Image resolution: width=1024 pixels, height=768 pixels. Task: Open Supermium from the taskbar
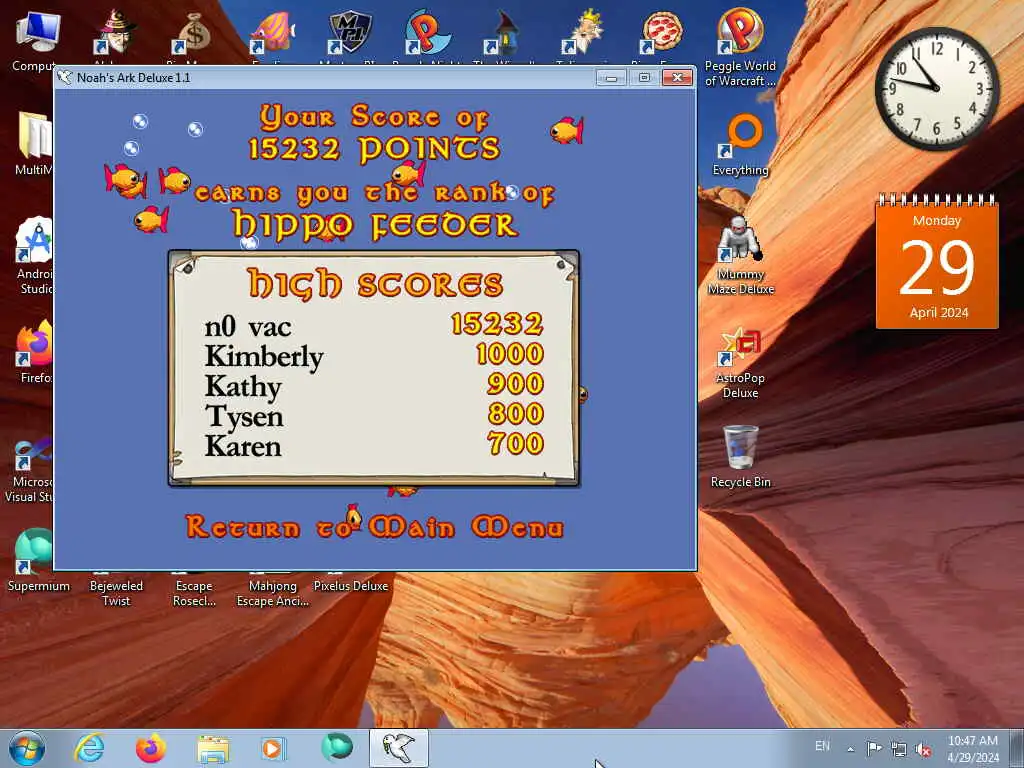tap(337, 748)
